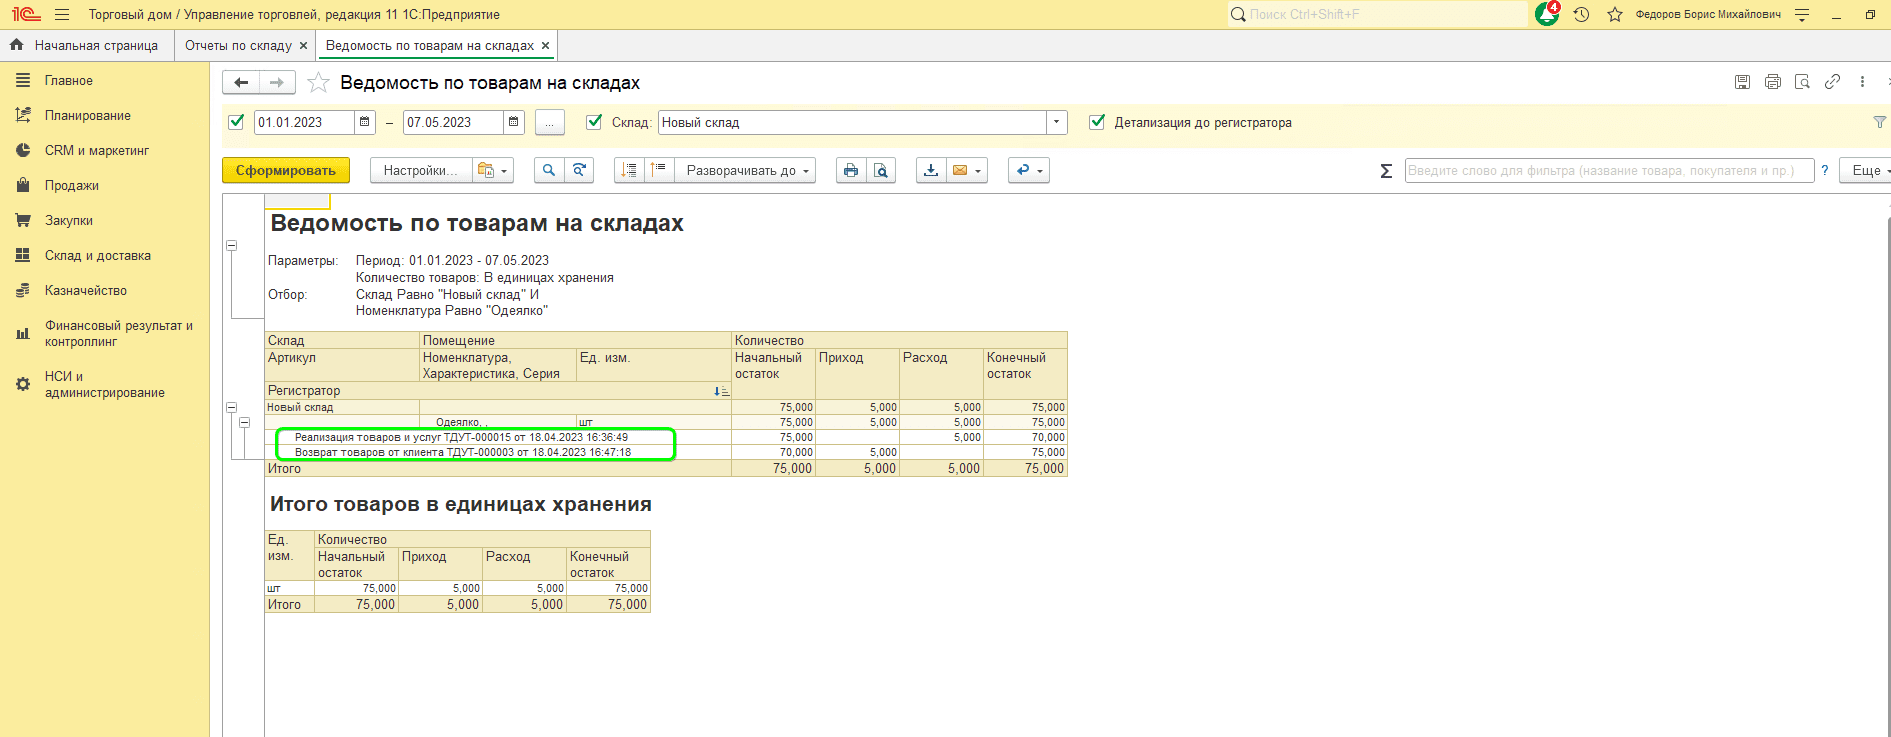This screenshot has width=1891, height=737.
Task: Open Склад и доставка section
Action: (97, 256)
